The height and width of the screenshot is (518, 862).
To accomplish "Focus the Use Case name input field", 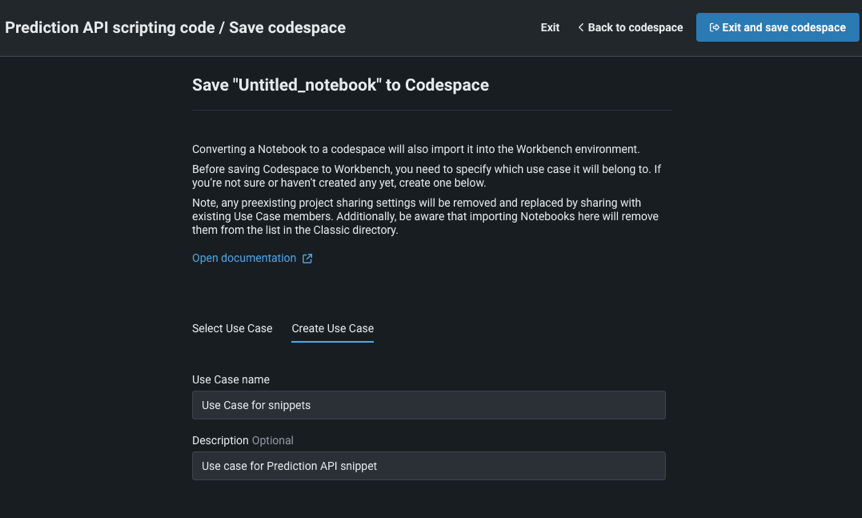I will (x=428, y=405).
